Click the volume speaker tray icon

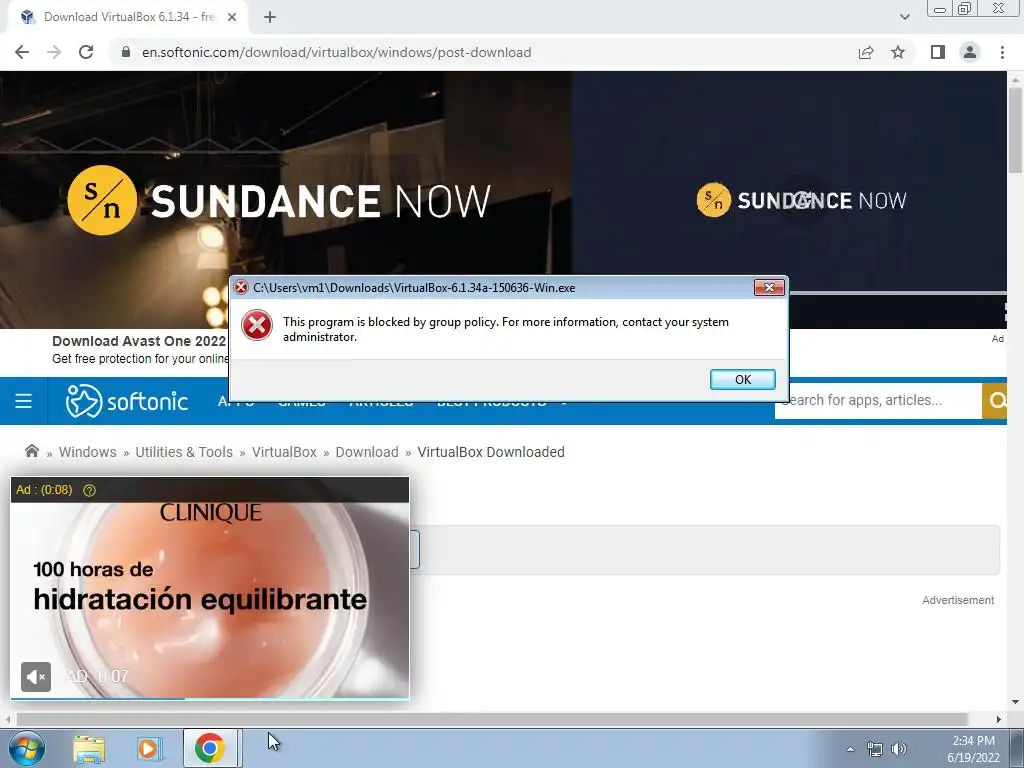[899, 749]
